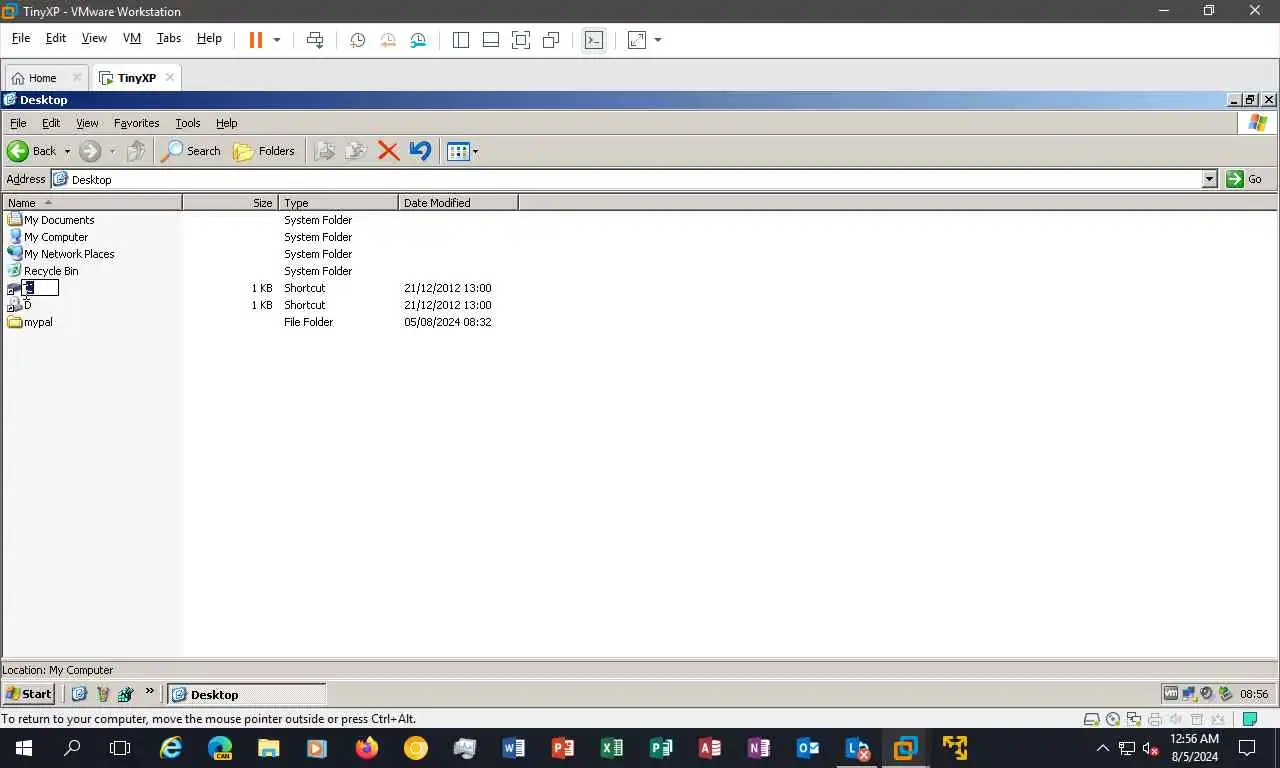
Task: Click the blue Undo arrow icon
Action: 420,151
